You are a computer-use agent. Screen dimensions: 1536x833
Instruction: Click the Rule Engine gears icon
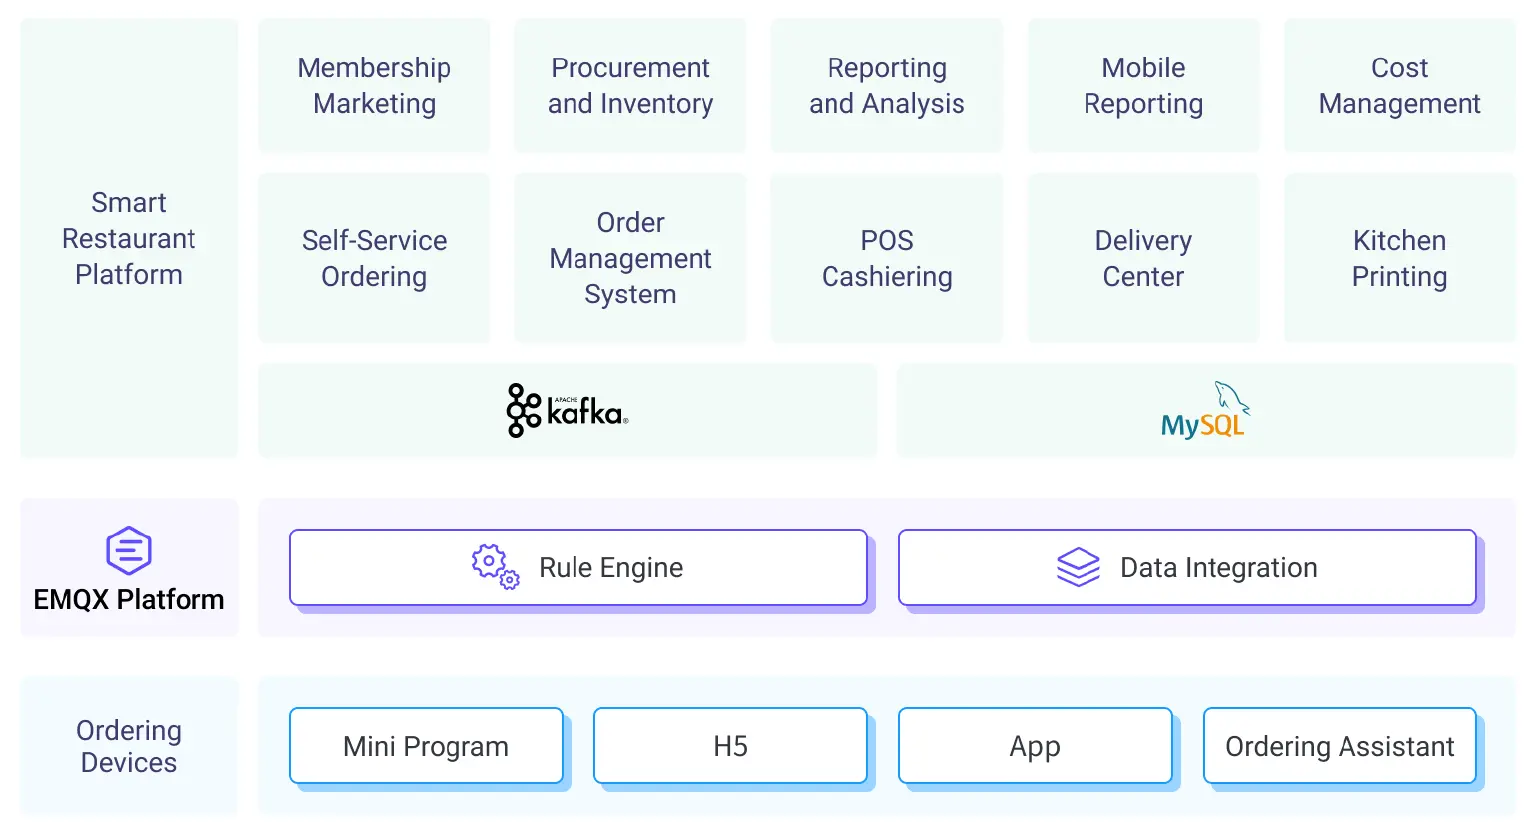point(495,567)
